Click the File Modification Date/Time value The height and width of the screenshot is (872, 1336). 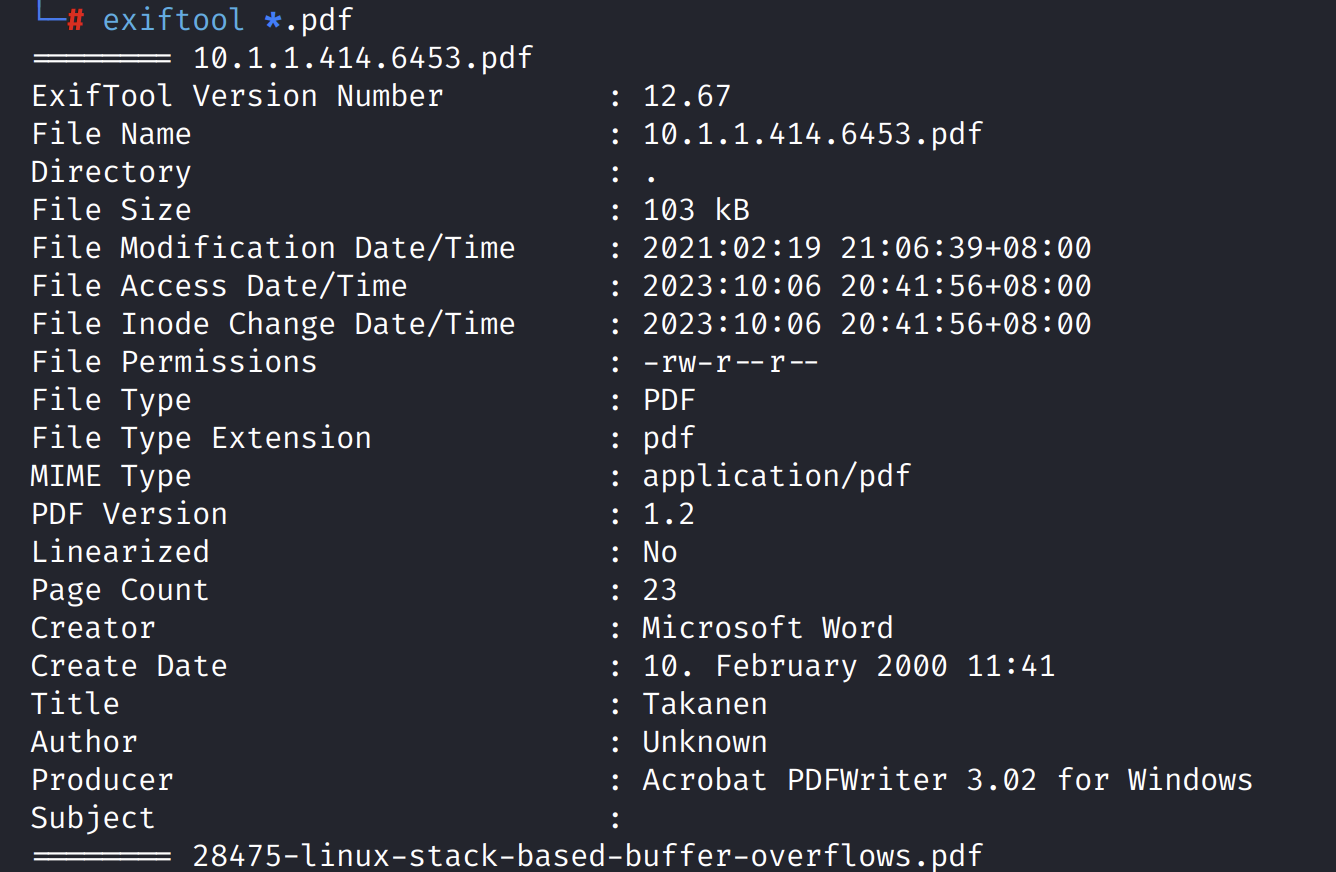pos(866,248)
